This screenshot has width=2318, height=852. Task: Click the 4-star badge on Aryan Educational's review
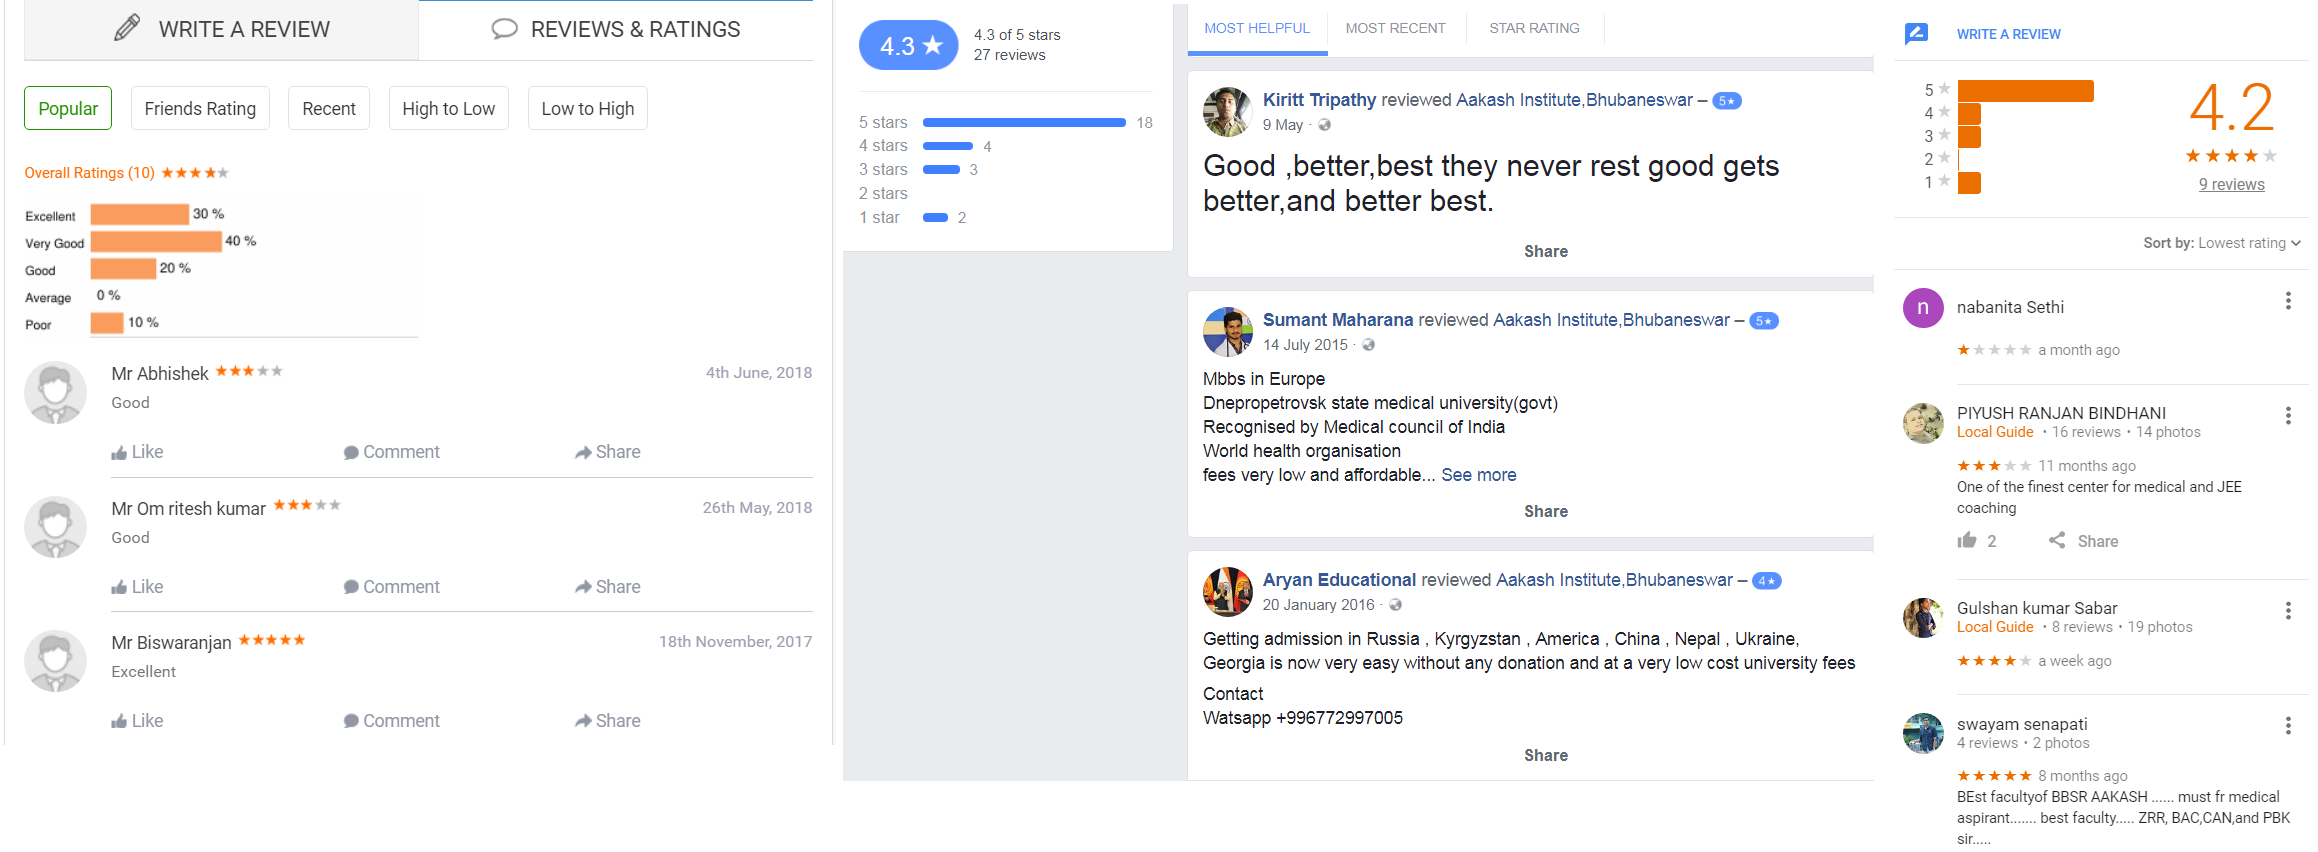[x=1767, y=581]
